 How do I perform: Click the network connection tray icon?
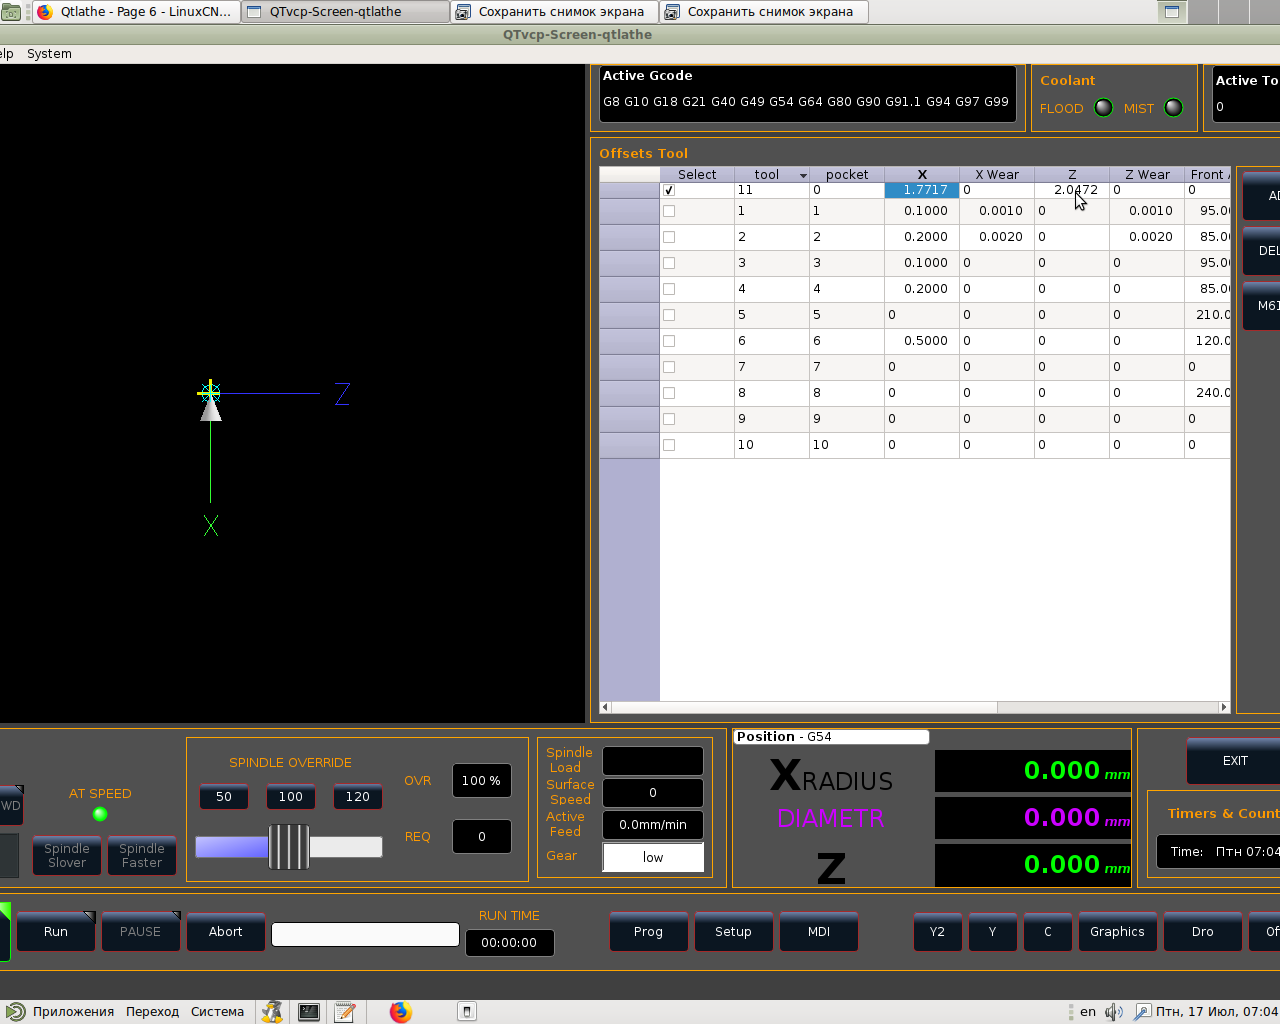pos(1142,1012)
